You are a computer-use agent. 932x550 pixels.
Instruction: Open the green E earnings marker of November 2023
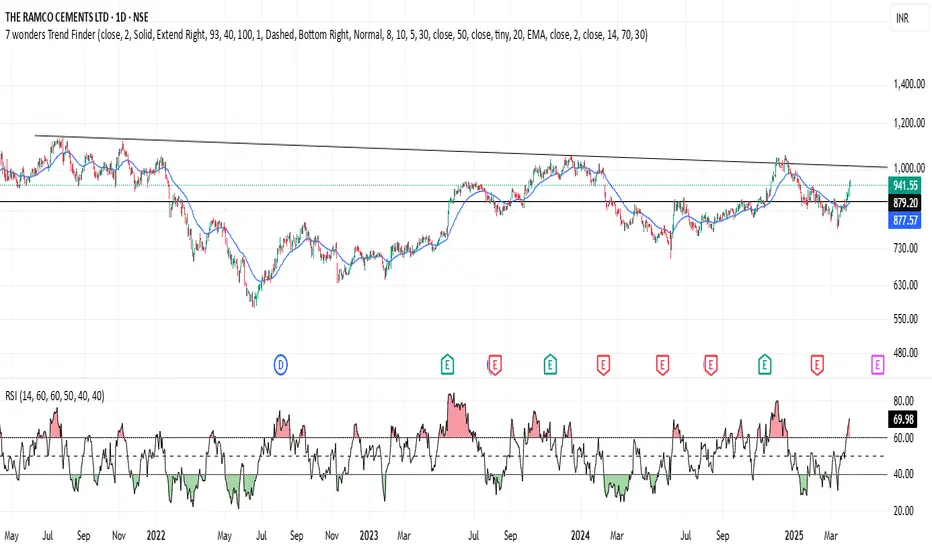[x=550, y=364]
